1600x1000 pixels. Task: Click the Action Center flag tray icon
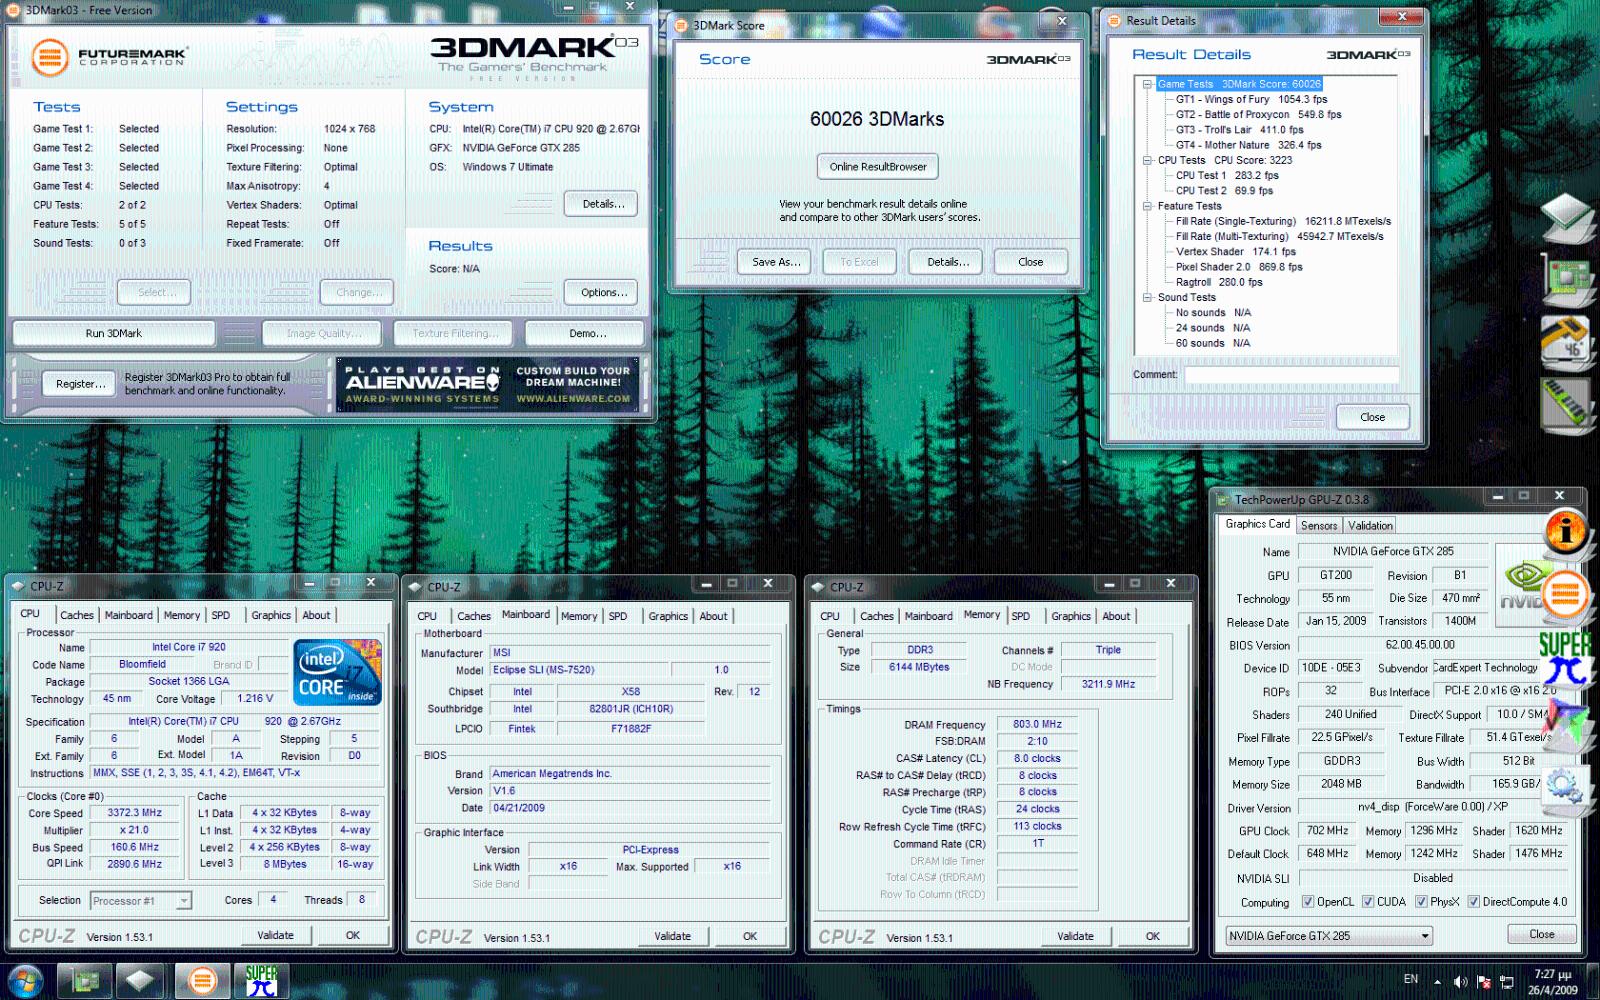1483,982
